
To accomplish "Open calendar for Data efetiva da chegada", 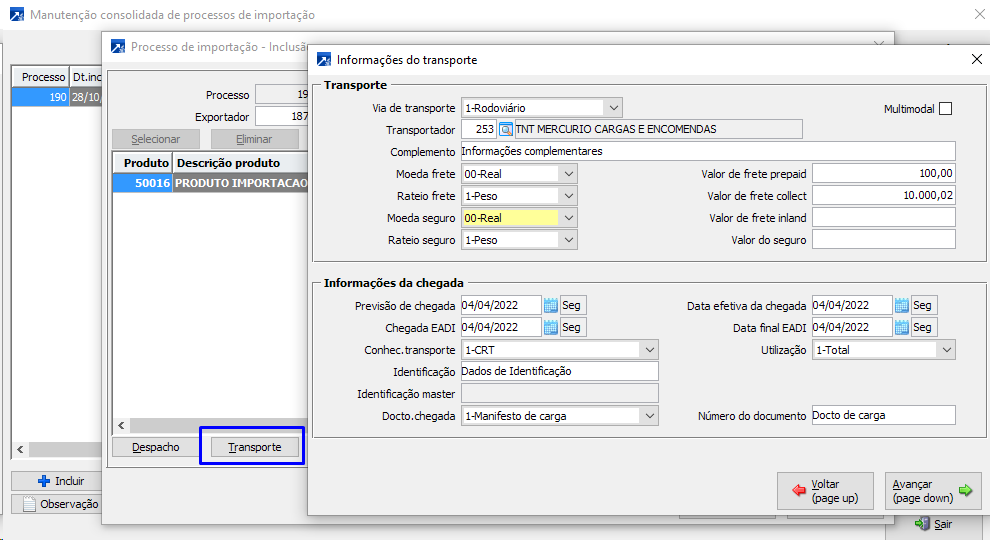I will click(x=901, y=305).
